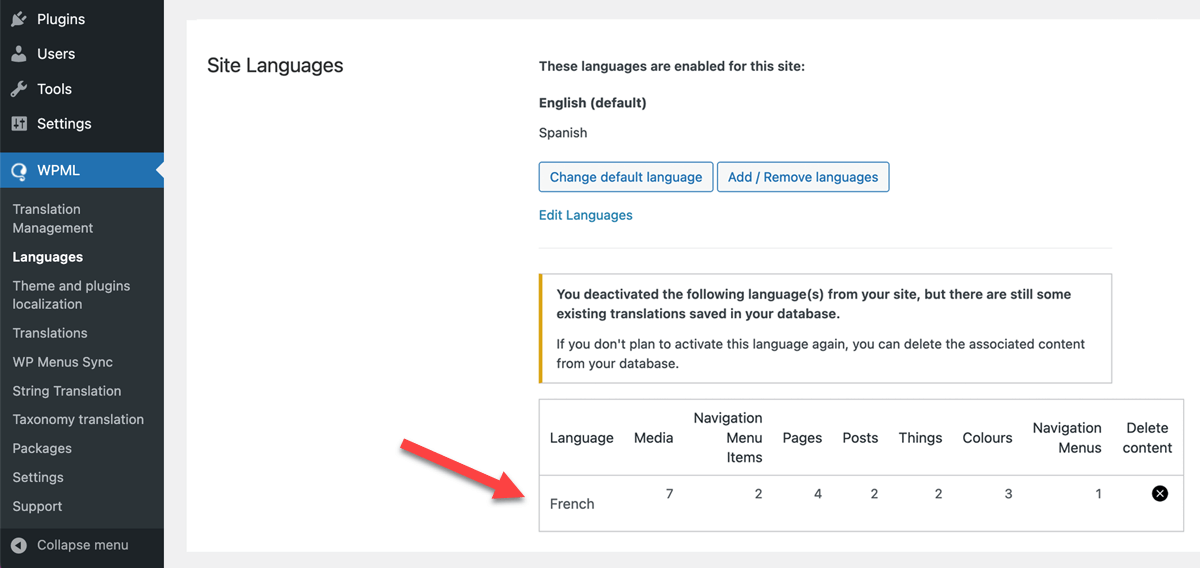Open the Translations submenu item
This screenshot has height=568, width=1200.
click(x=50, y=333)
